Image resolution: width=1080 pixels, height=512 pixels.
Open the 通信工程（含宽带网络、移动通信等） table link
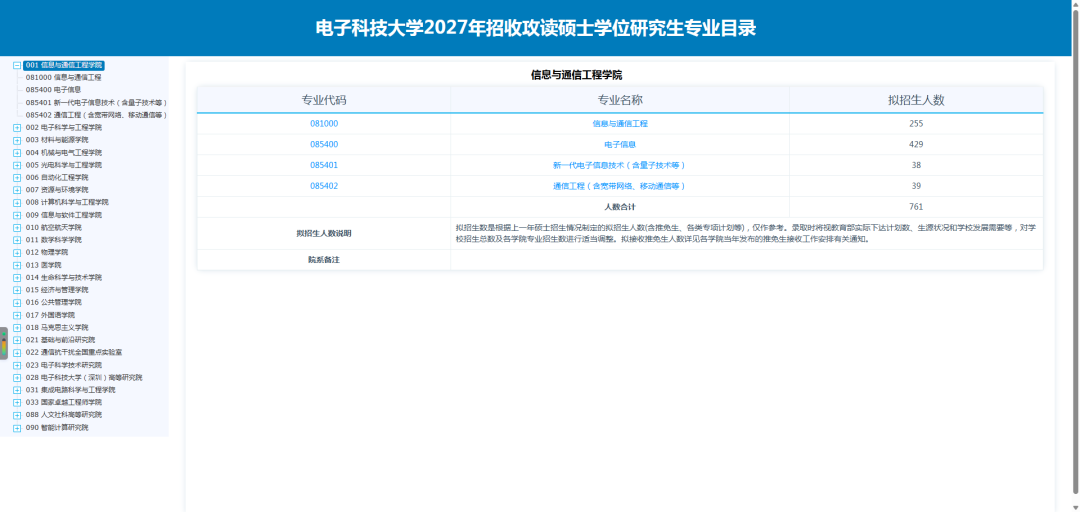[x=620, y=186]
